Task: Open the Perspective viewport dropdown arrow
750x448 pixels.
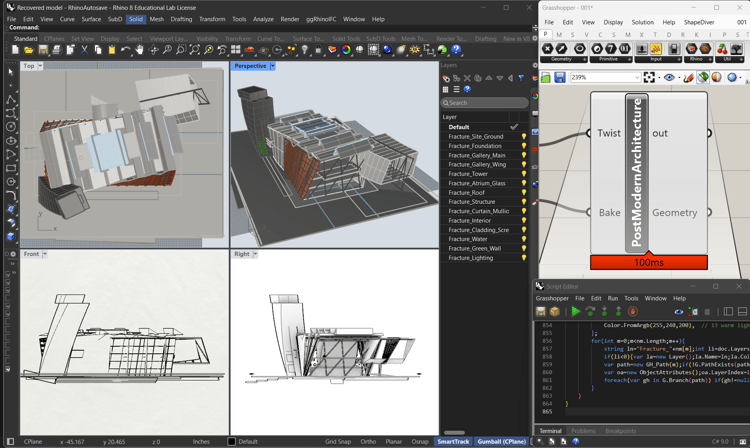Action: point(272,66)
